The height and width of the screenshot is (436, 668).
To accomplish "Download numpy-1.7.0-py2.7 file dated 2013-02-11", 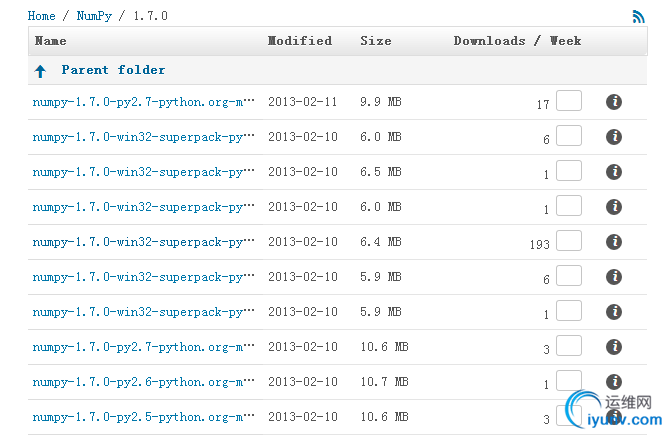I will click(x=144, y=102).
